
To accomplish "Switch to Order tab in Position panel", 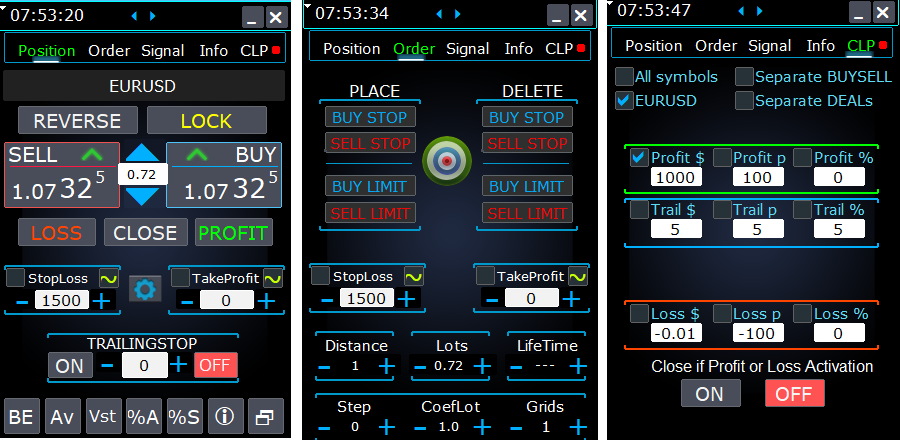I will 109,51.
